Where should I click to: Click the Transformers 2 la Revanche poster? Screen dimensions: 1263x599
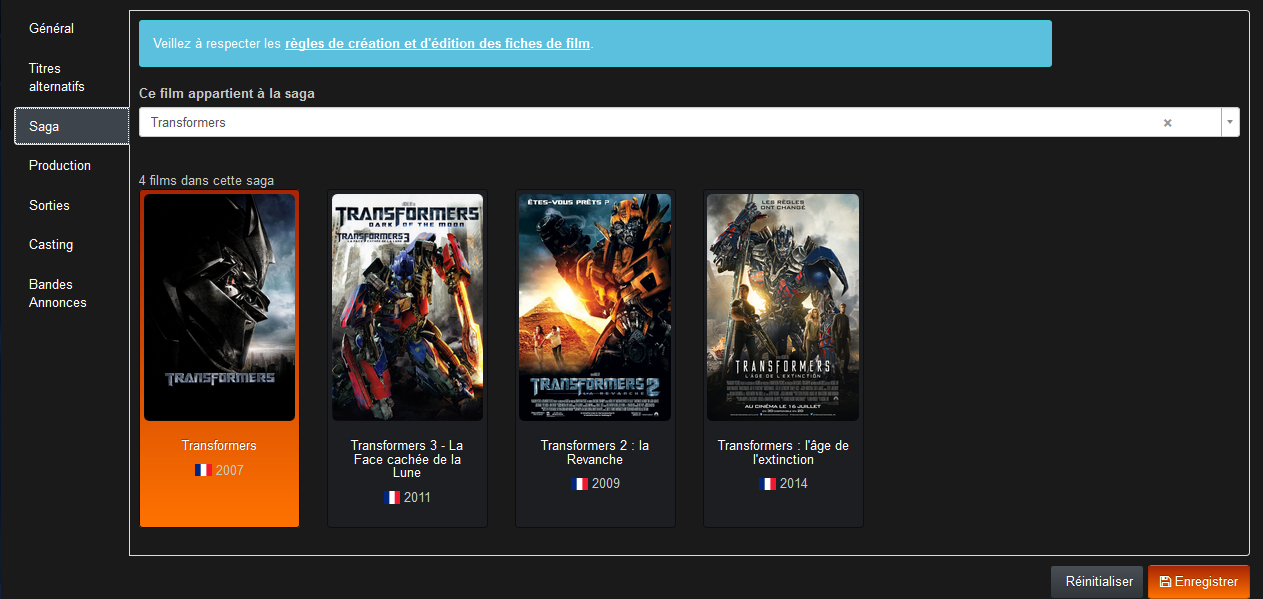click(x=595, y=307)
